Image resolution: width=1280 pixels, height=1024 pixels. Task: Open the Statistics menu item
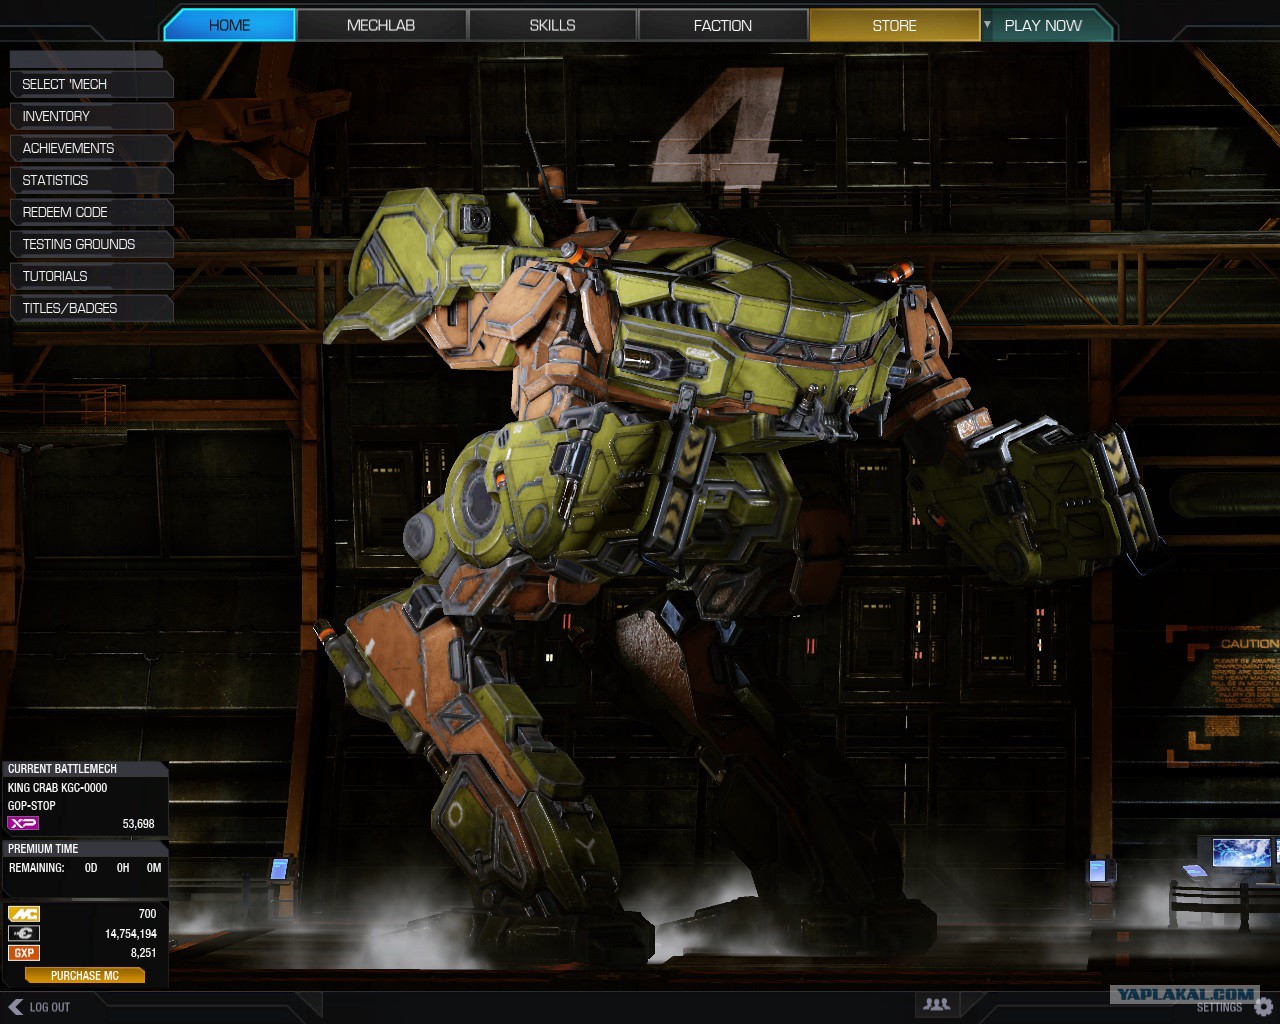point(91,180)
